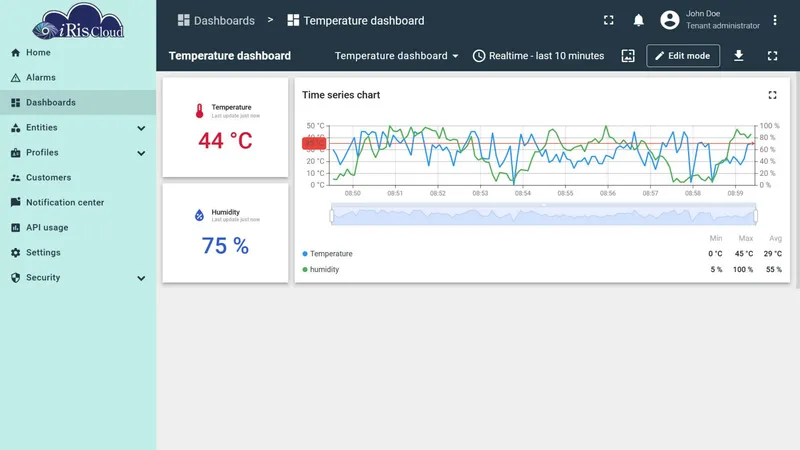800x450 pixels.
Task: Open John Doe user avatar
Action: 669,20
